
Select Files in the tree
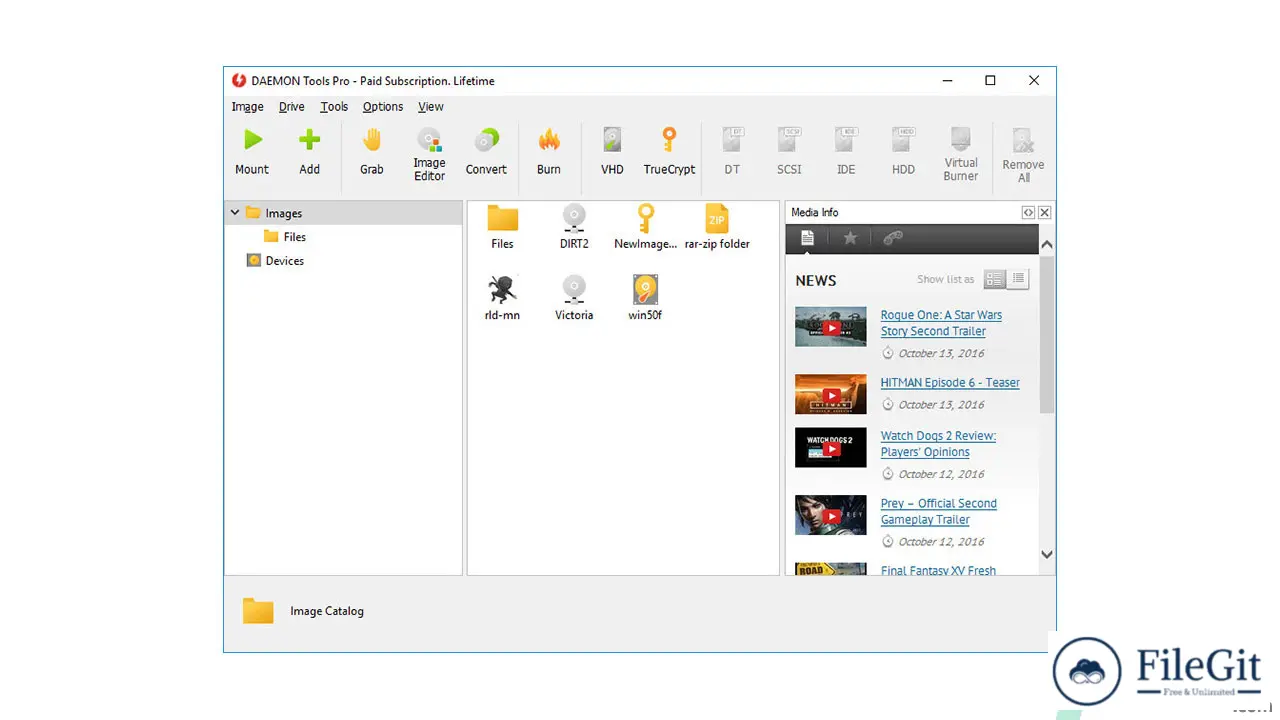click(284, 237)
